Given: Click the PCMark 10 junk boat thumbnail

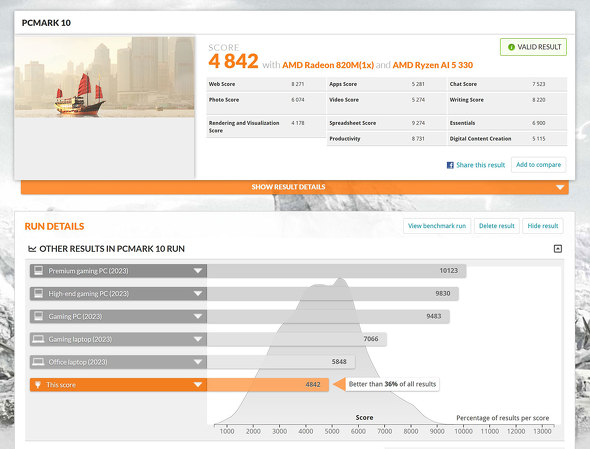Looking at the screenshot, I should pos(105,77).
